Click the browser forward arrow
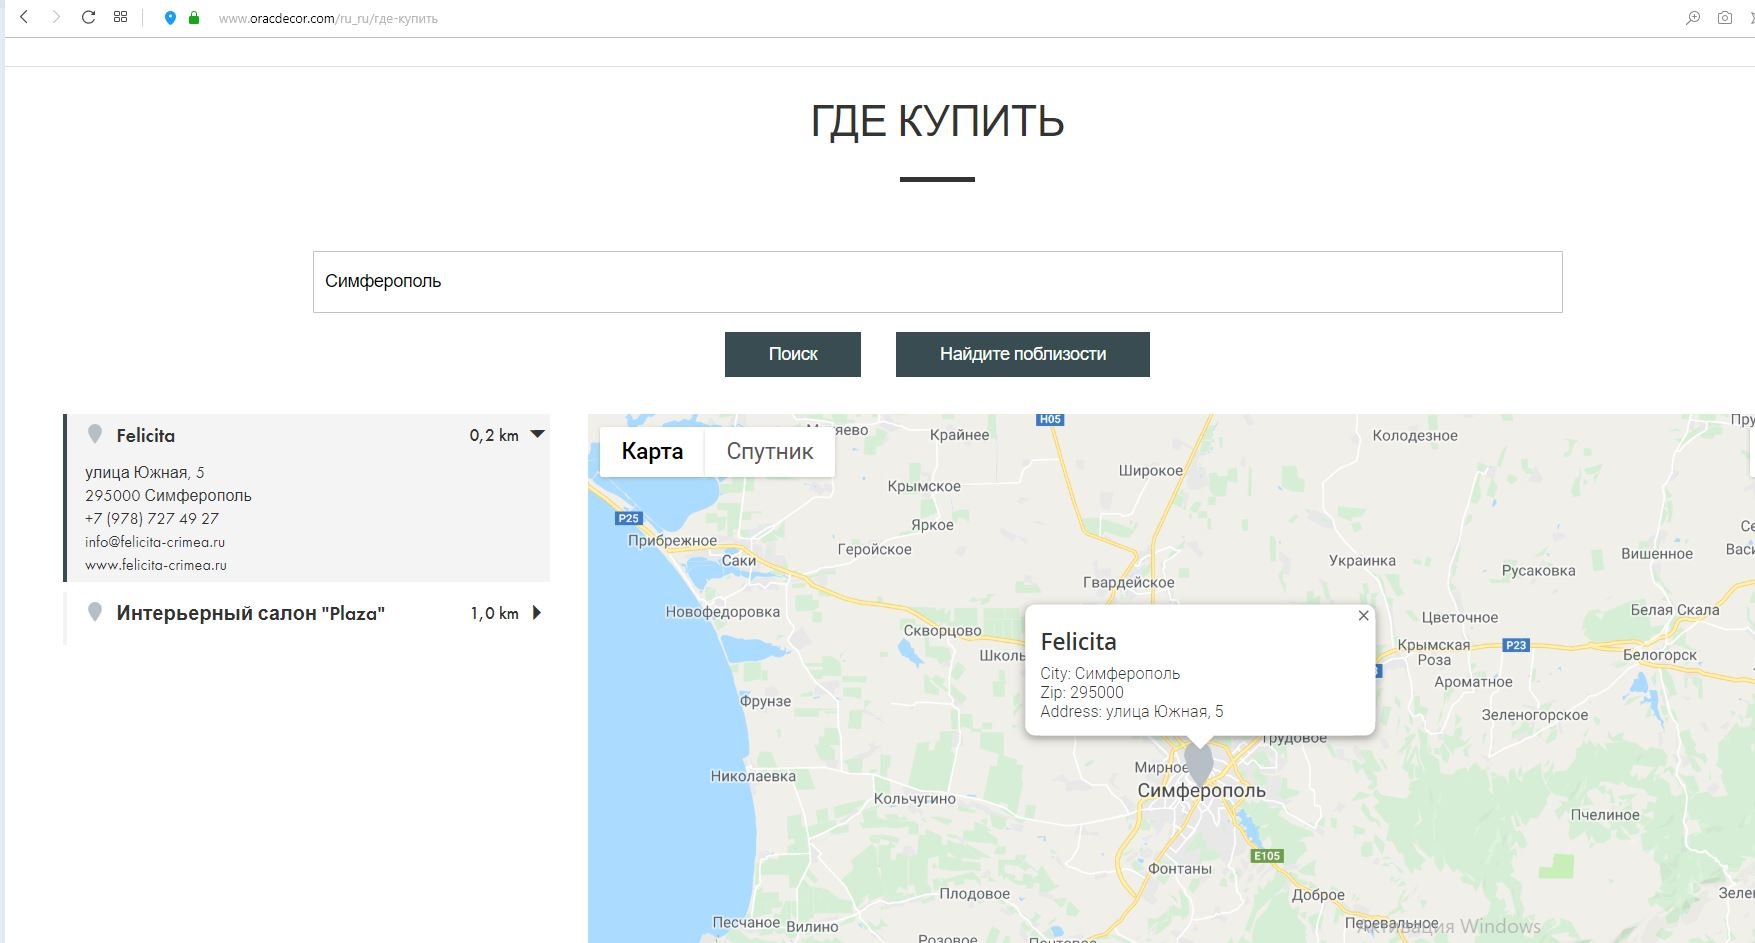 (56, 17)
